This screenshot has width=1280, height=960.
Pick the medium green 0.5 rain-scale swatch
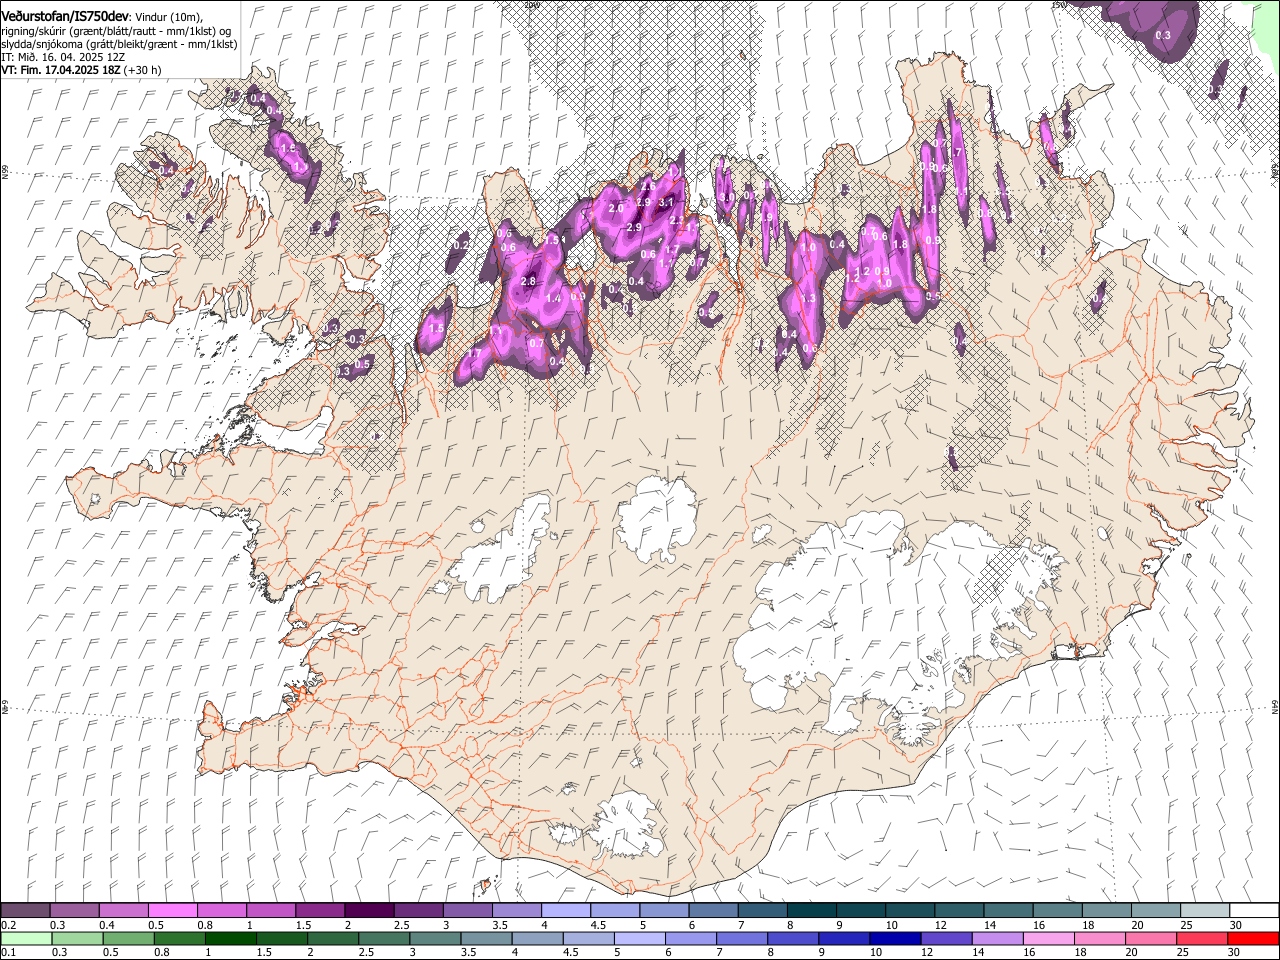pos(128,938)
